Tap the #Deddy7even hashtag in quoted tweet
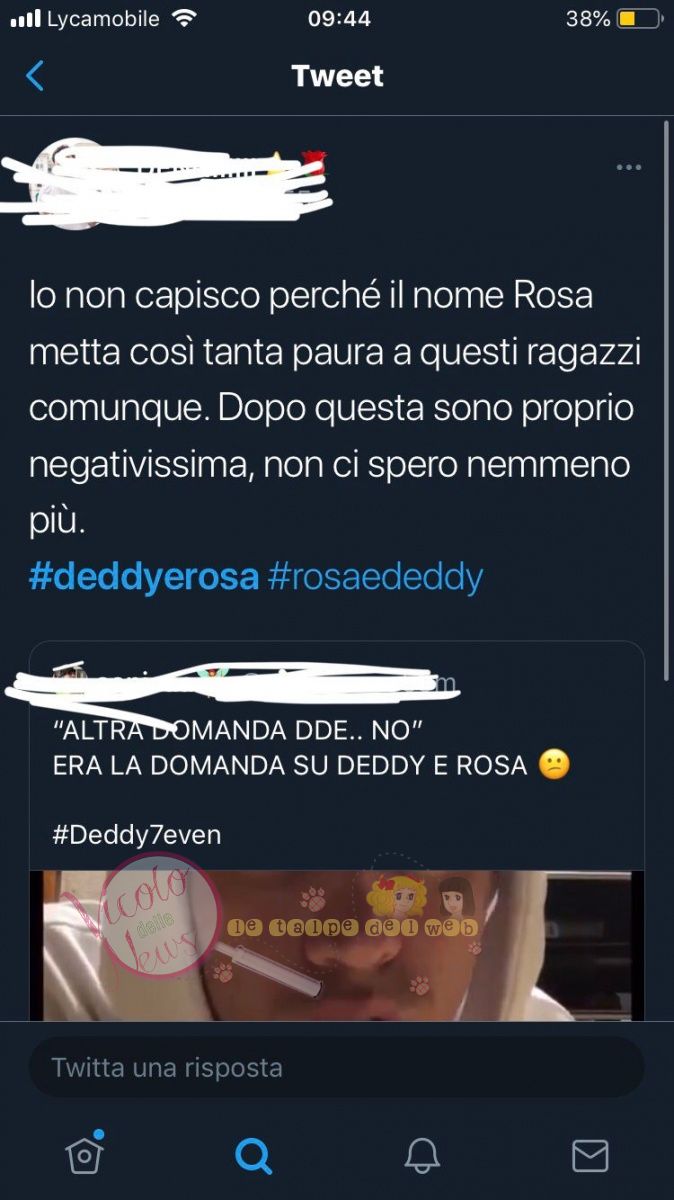The image size is (674, 1200). click(x=135, y=835)
